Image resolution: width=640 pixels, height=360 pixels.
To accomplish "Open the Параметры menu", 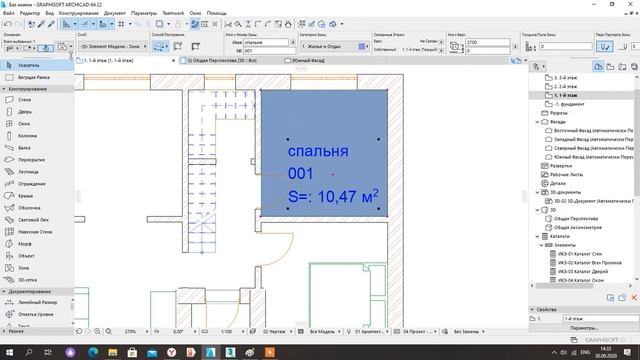I will click(x=144, y=13).
